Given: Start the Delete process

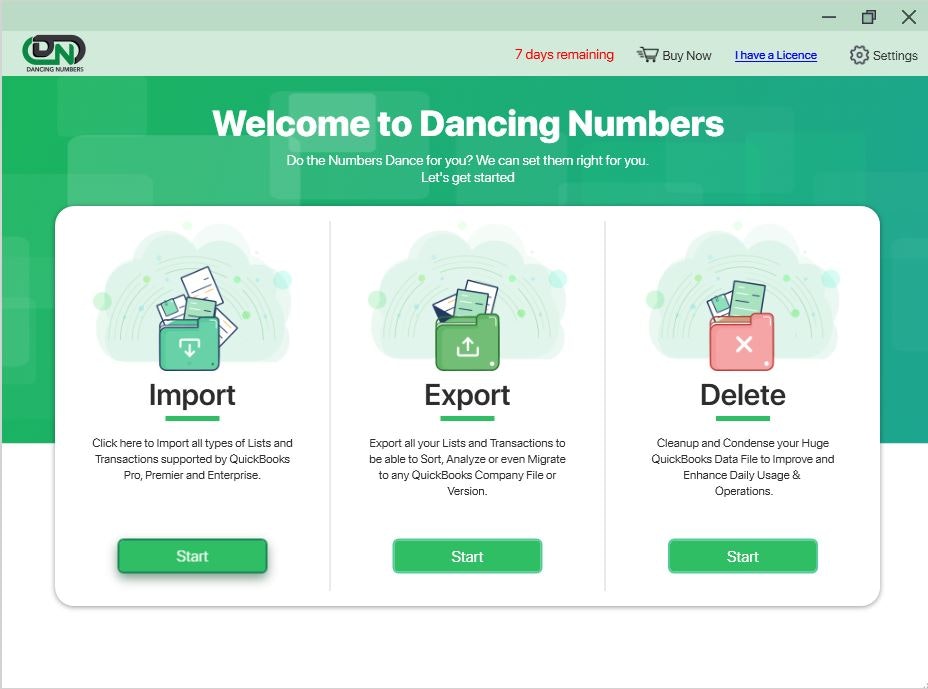Looking at the screenshot, I should (x=742, y=556).
